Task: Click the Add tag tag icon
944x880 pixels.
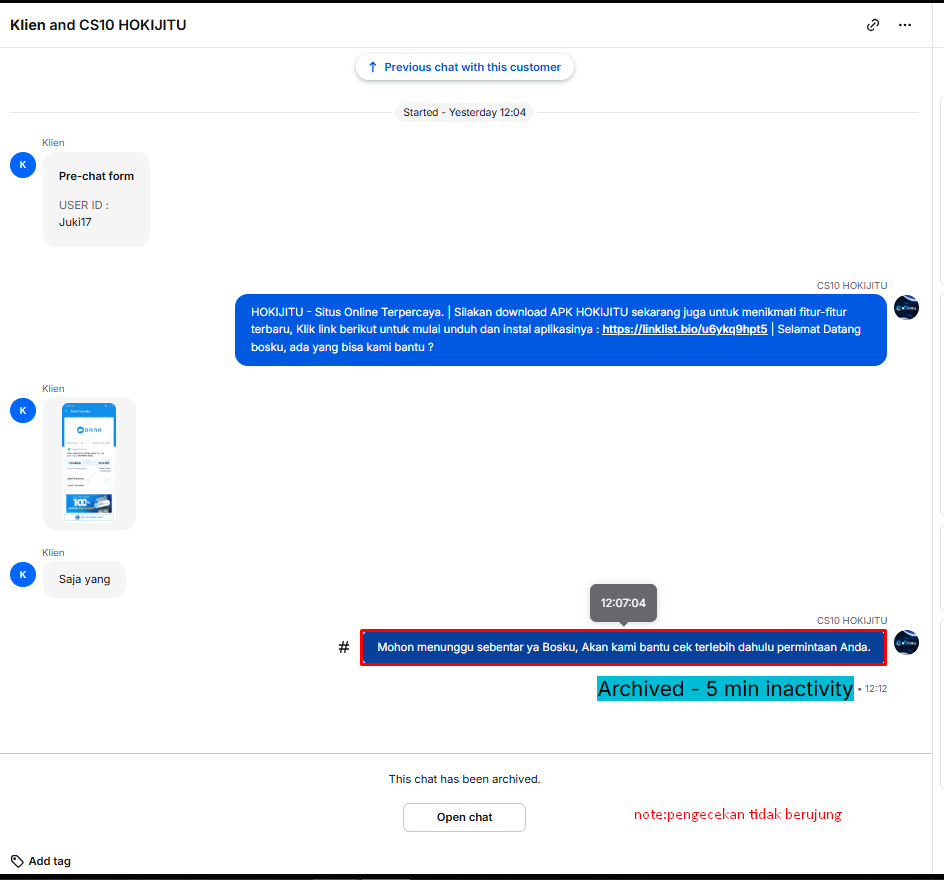Action: [x=17, y=861]
